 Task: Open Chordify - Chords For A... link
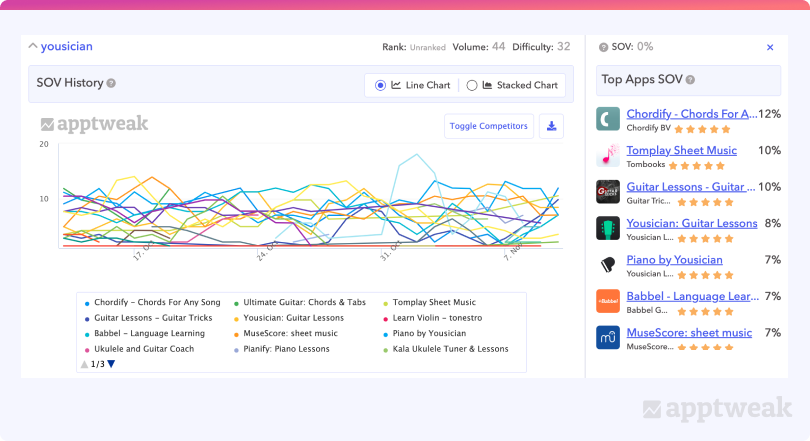(x=692, y=114)
